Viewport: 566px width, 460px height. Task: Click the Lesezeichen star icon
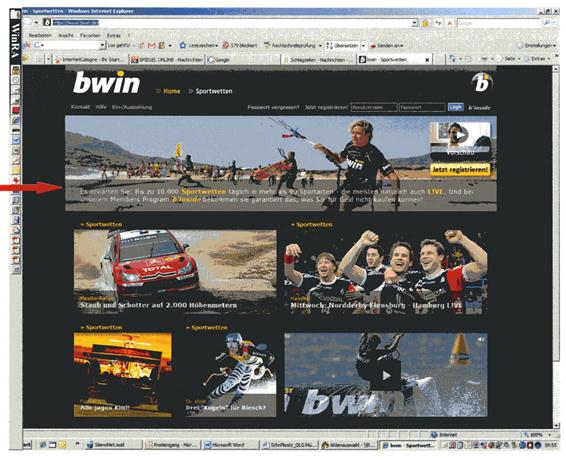(183, 45)
